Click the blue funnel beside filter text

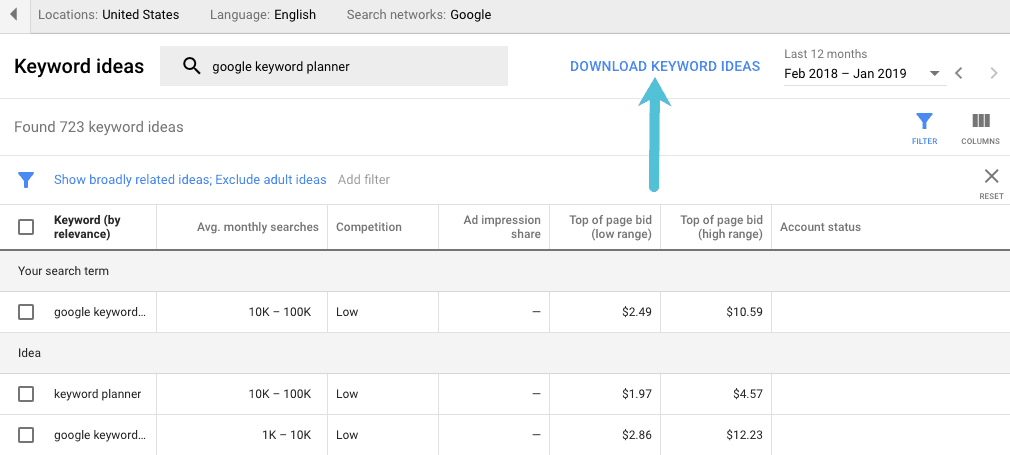27,180
